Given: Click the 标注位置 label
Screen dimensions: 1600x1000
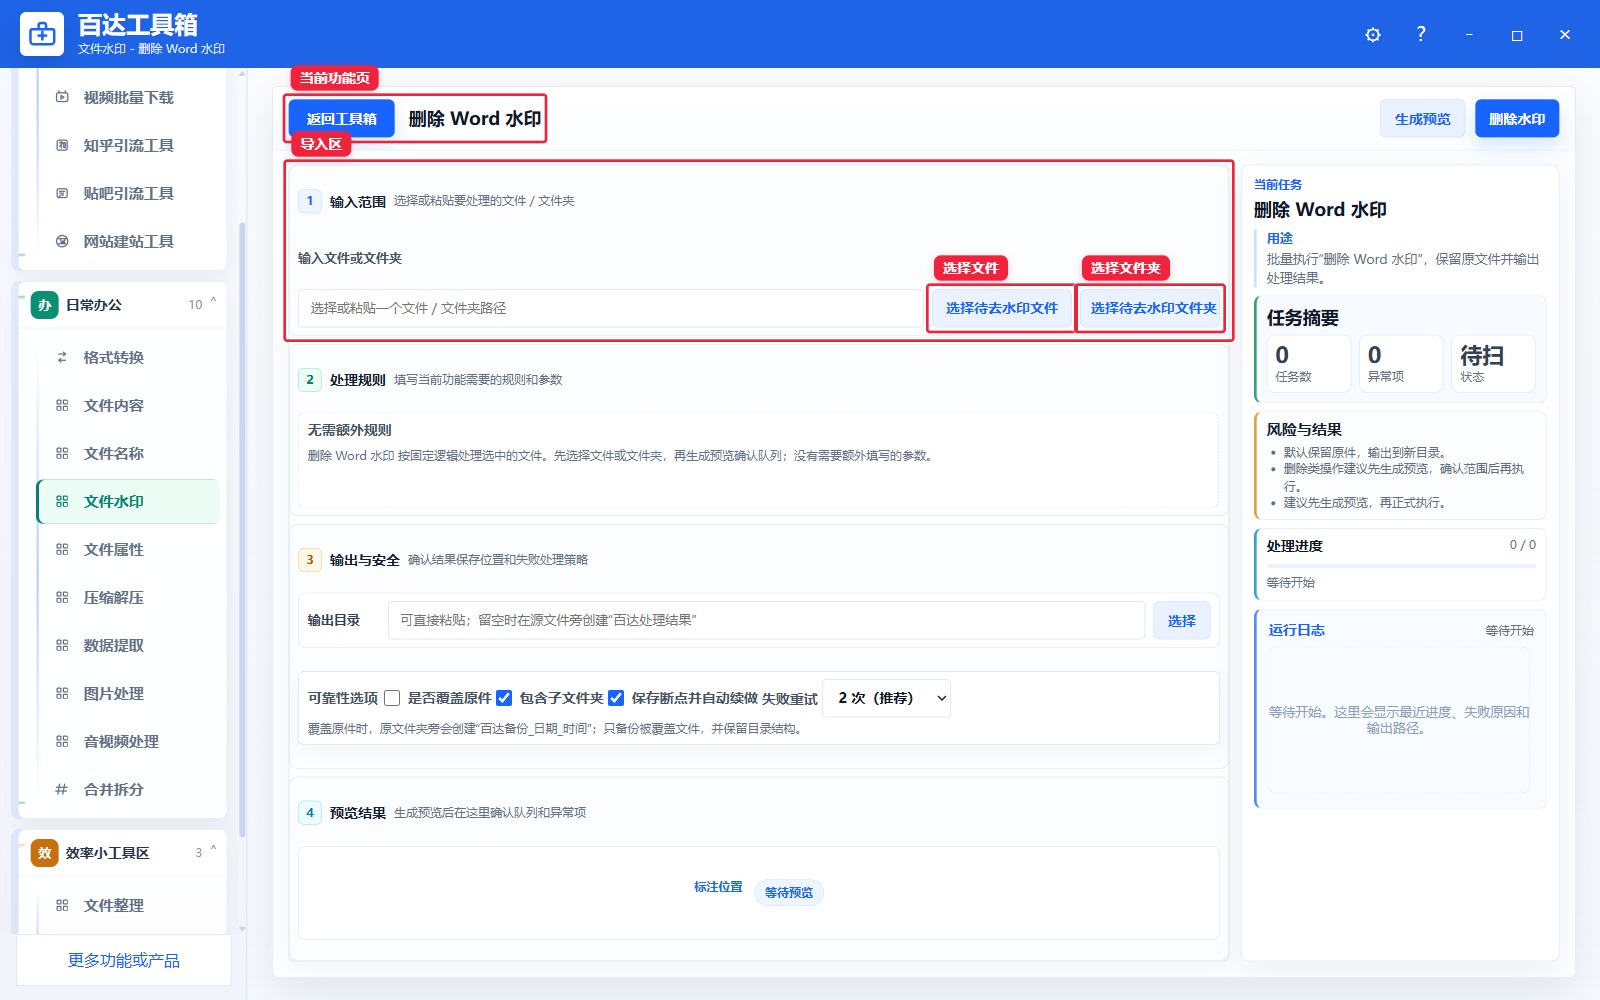Looking at the screenshot, I should click(x=718, y=887).
